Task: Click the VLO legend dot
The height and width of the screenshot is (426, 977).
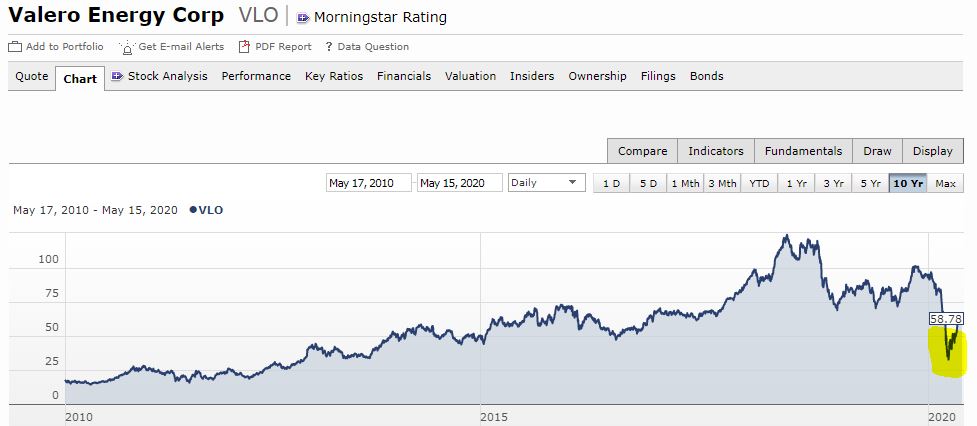Action: coord(193,210)
